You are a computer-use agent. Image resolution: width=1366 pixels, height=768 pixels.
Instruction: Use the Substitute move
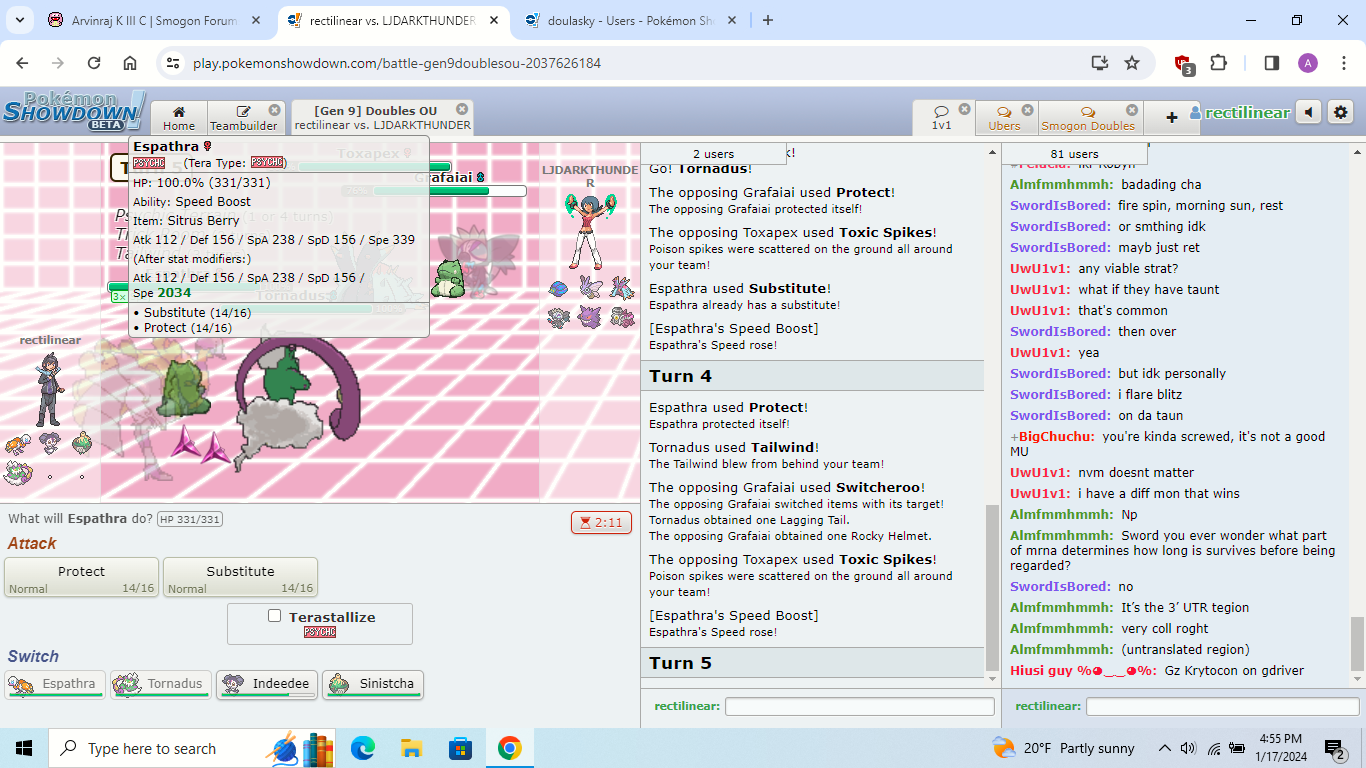(x=241, y=578)
